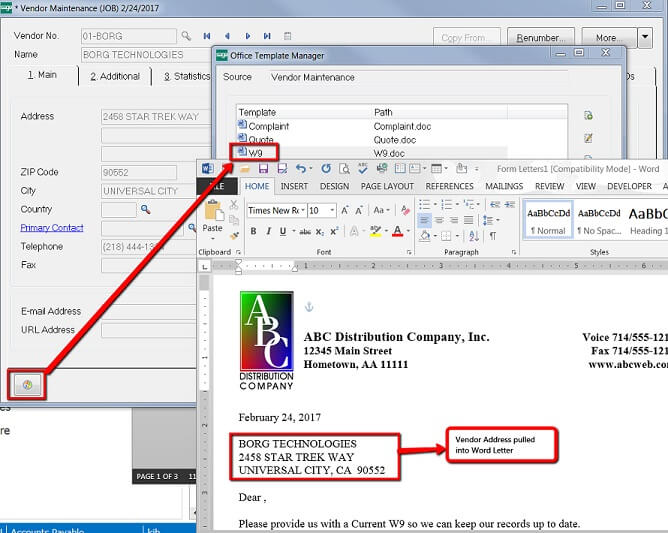Select the W9 template row
The image size is (668, 533).
(373, 153)
